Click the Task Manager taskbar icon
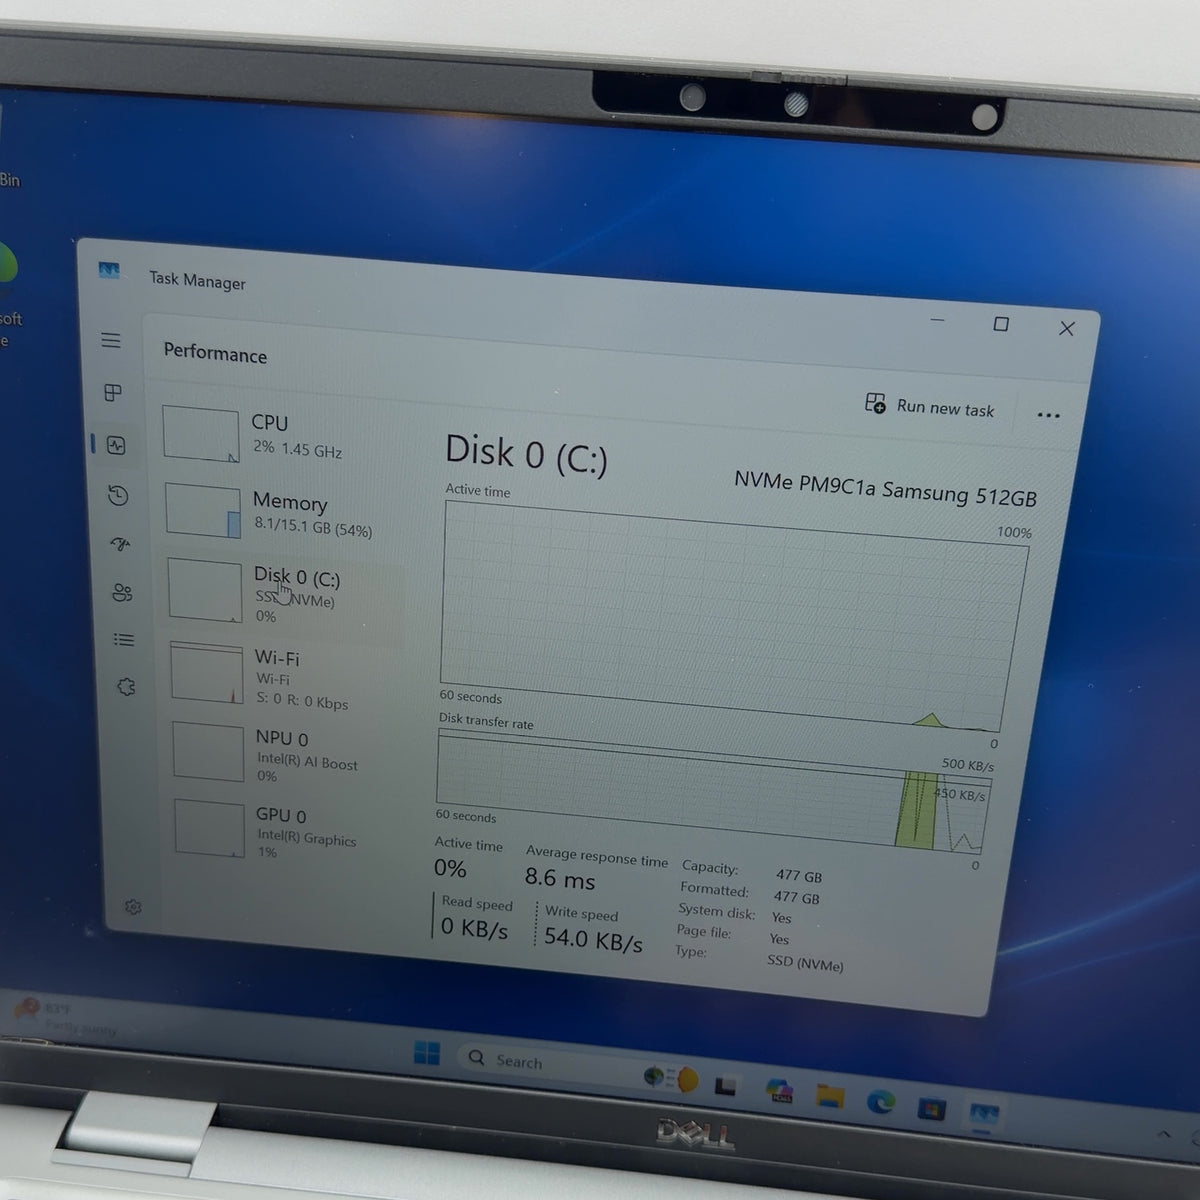The height and width of the screenshot is (1200, 1200). coord(984,1114)
